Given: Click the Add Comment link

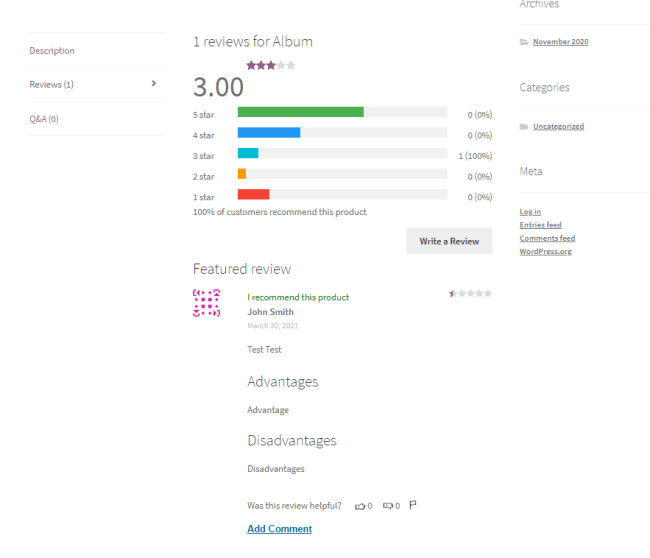Looking at the screenshot, I should [279, 529].
